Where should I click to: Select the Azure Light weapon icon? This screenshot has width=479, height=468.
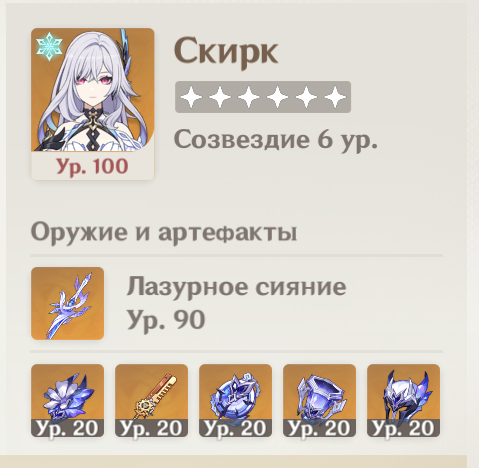[67, 303]
